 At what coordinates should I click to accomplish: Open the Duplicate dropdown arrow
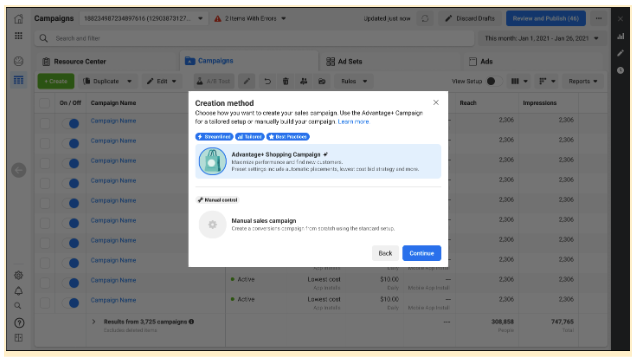(129, 81)
